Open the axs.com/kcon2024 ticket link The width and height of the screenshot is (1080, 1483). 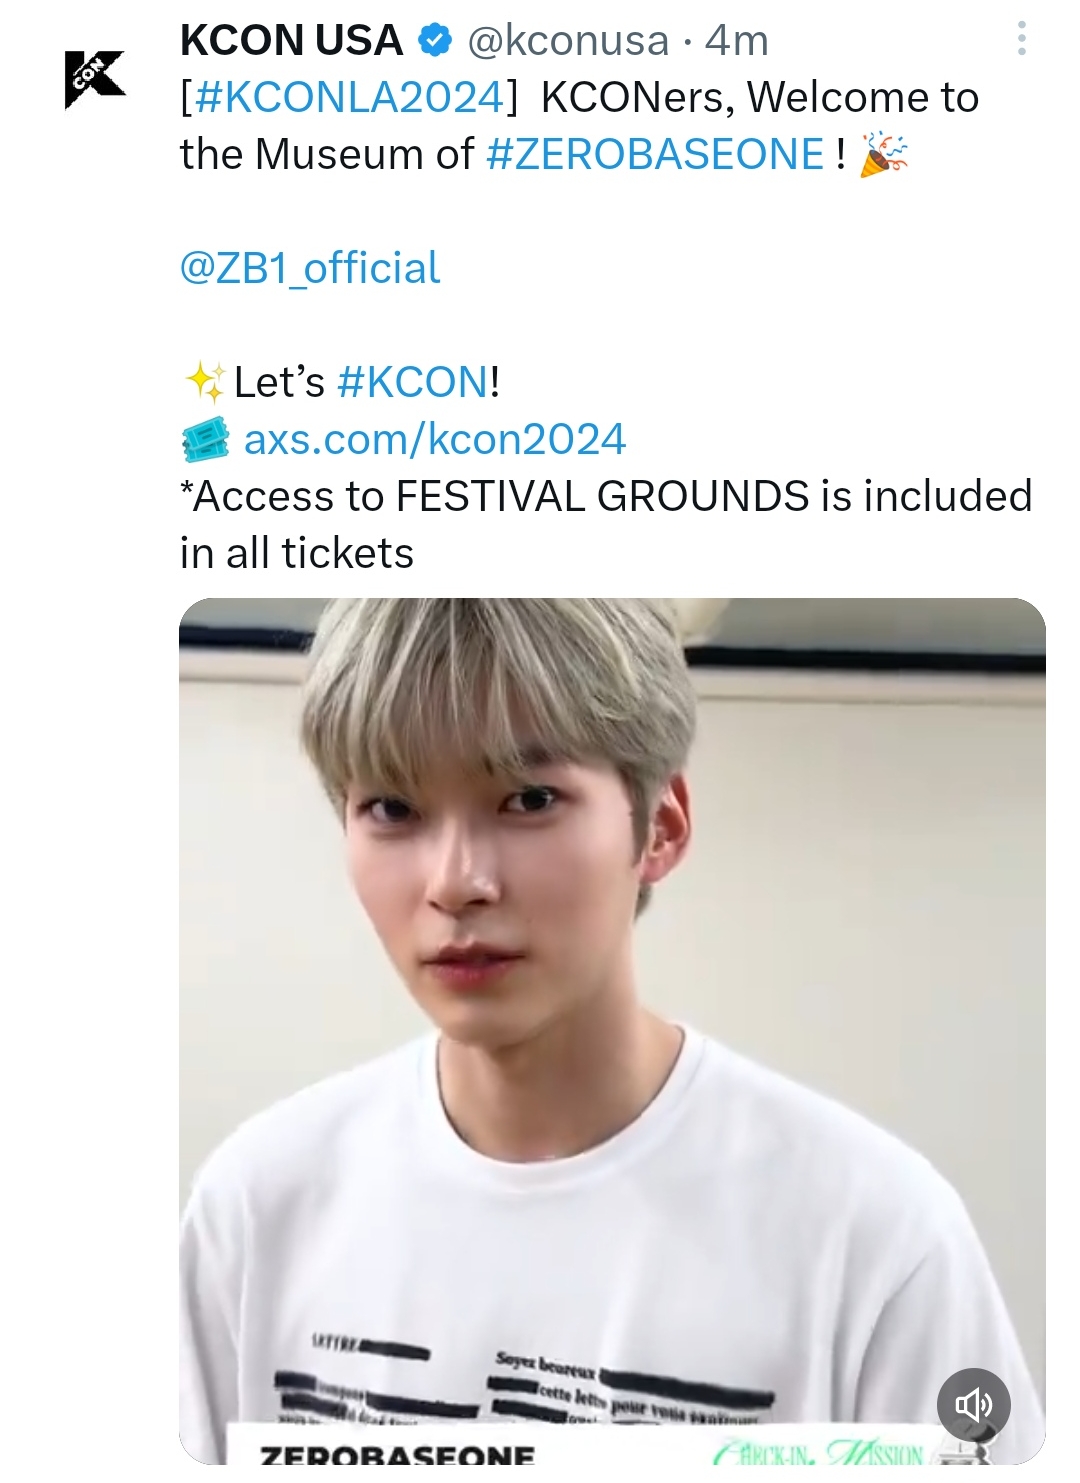(435, 439)
